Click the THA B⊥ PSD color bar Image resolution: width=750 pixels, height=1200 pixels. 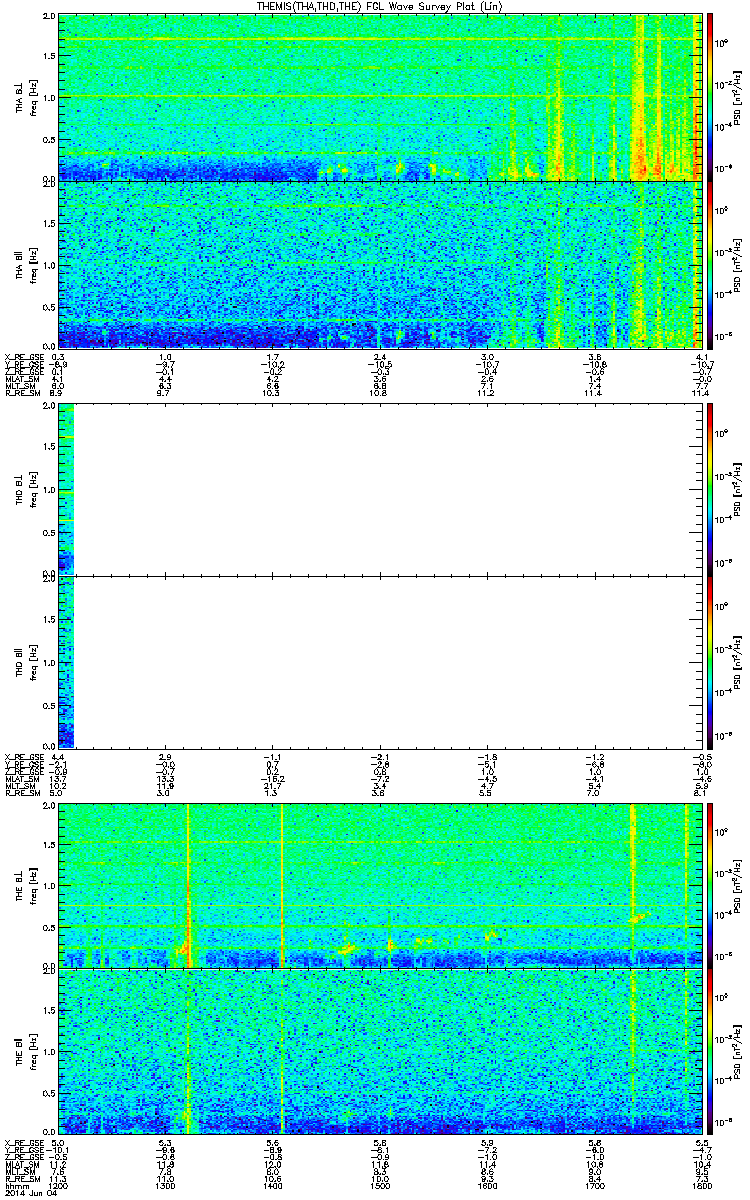click(711, 98)
